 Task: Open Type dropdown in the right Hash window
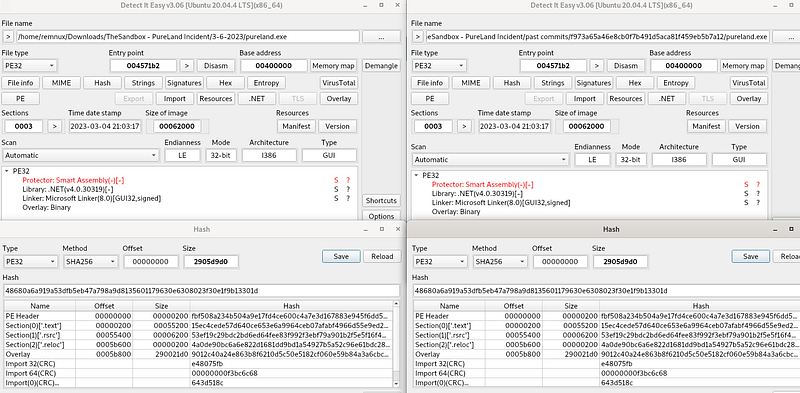tap(439, 262)
